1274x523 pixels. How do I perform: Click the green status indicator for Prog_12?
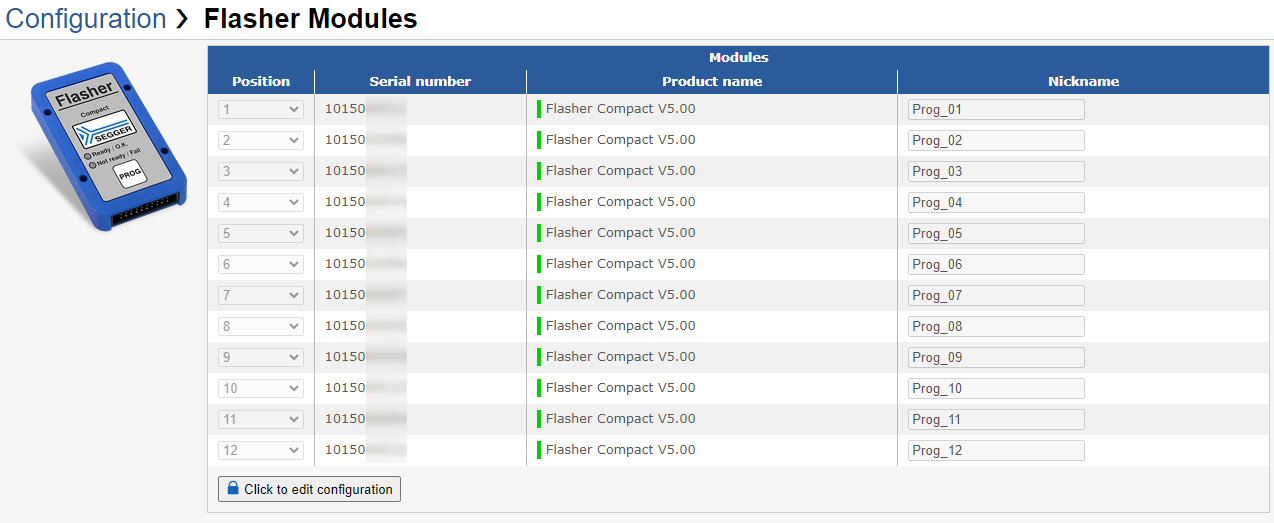(x=539, y=450)
